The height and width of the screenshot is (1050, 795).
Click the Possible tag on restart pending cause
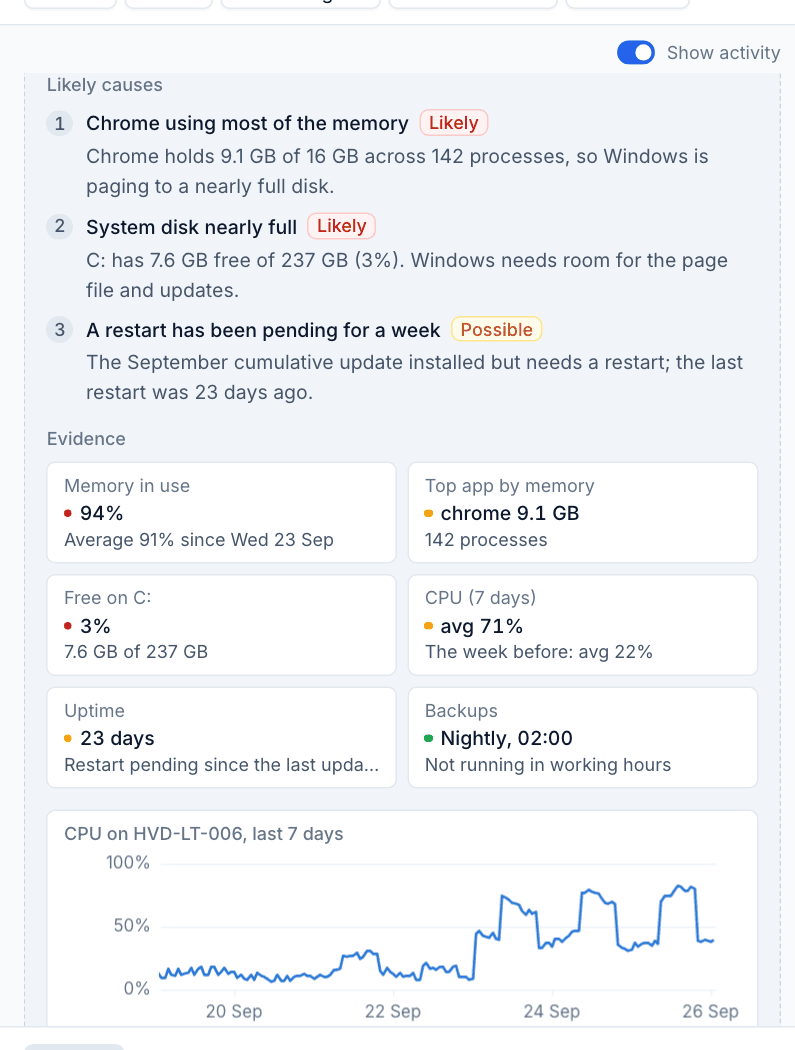coord(496,329)
